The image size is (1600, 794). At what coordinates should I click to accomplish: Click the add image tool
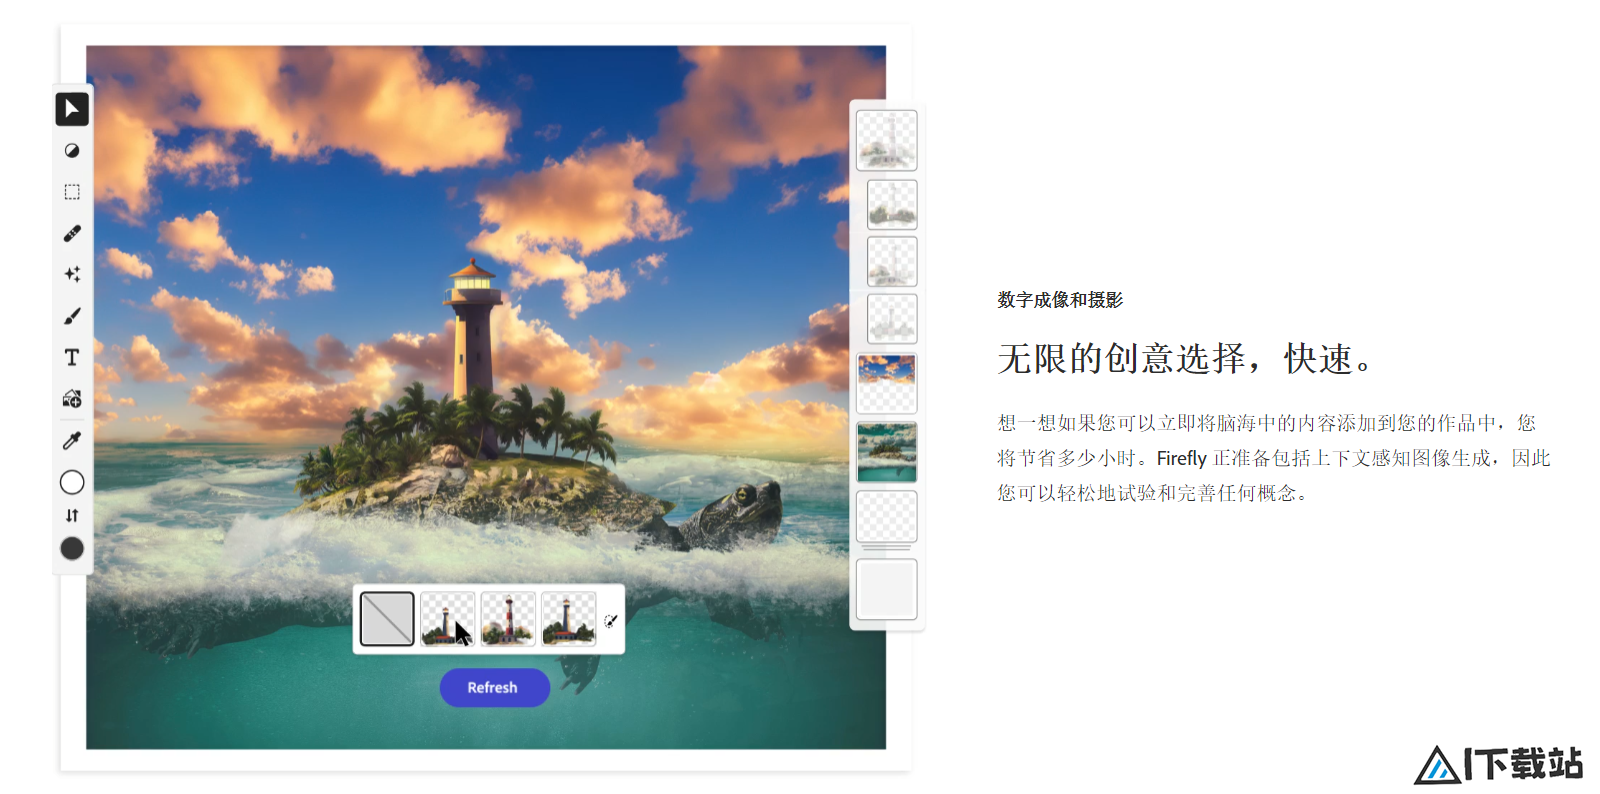point(72,399)
